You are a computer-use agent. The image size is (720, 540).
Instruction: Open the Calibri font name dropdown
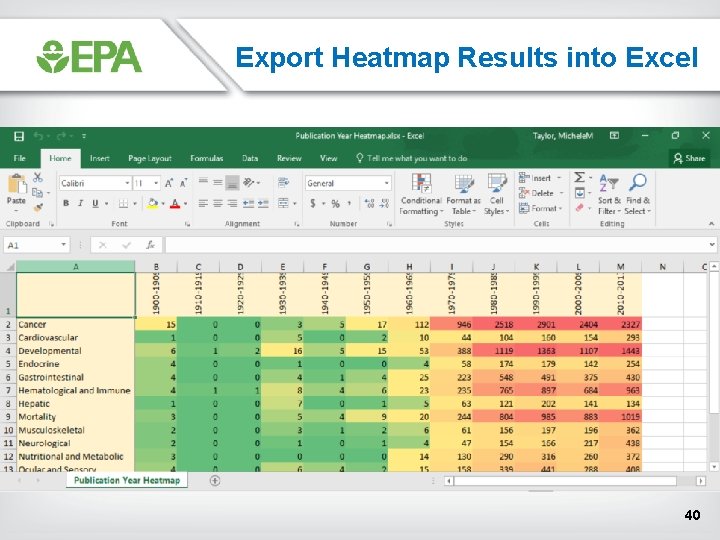click(x=127, y=183)
